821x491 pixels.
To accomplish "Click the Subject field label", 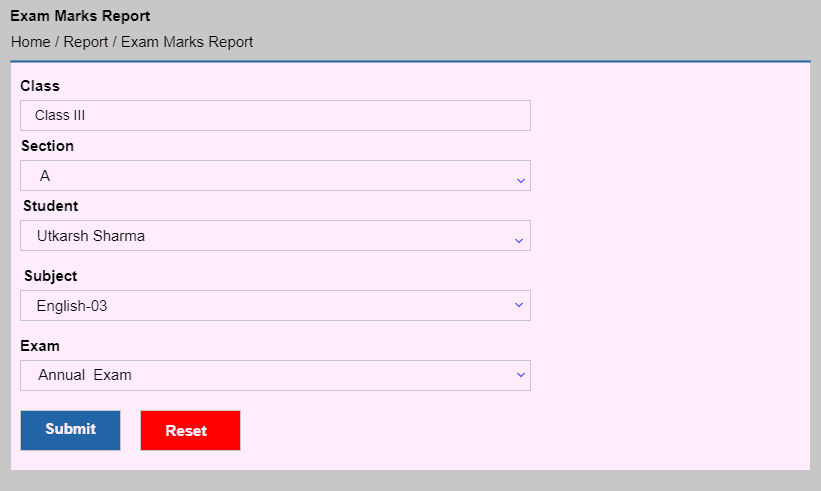I will pyautogui.click(x=51, y=276).
